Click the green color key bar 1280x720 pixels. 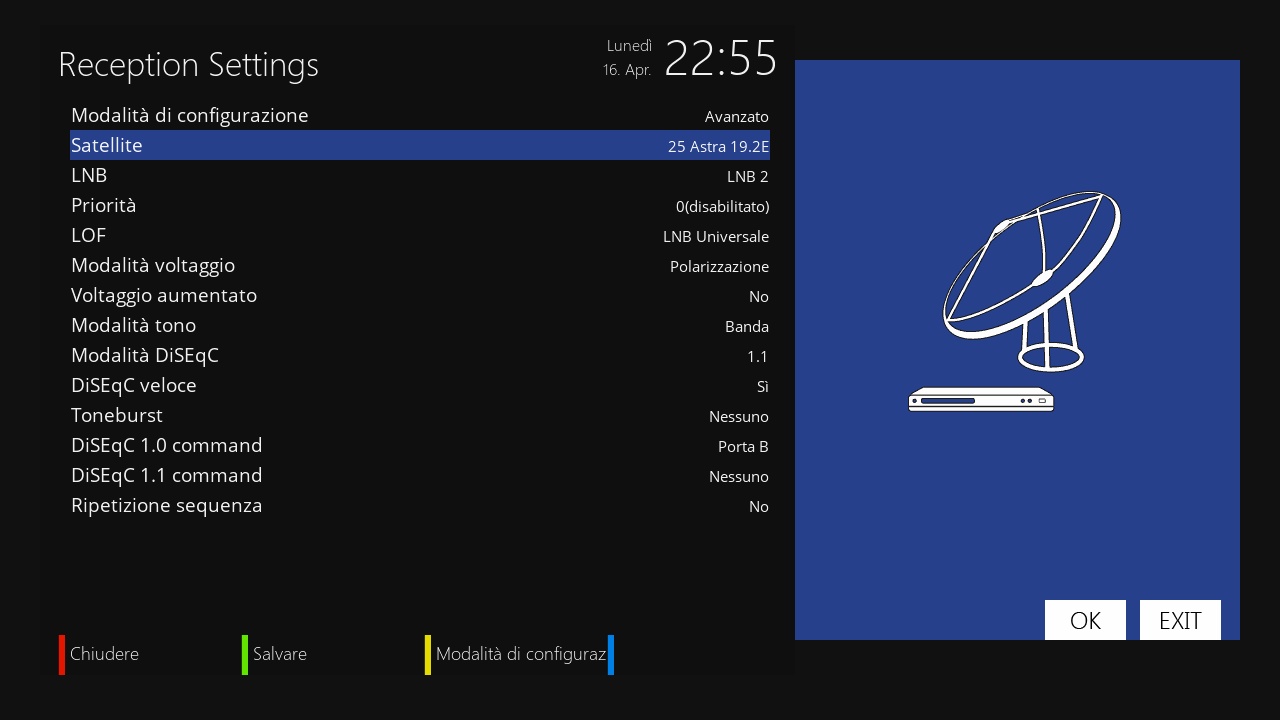[245, 655]
